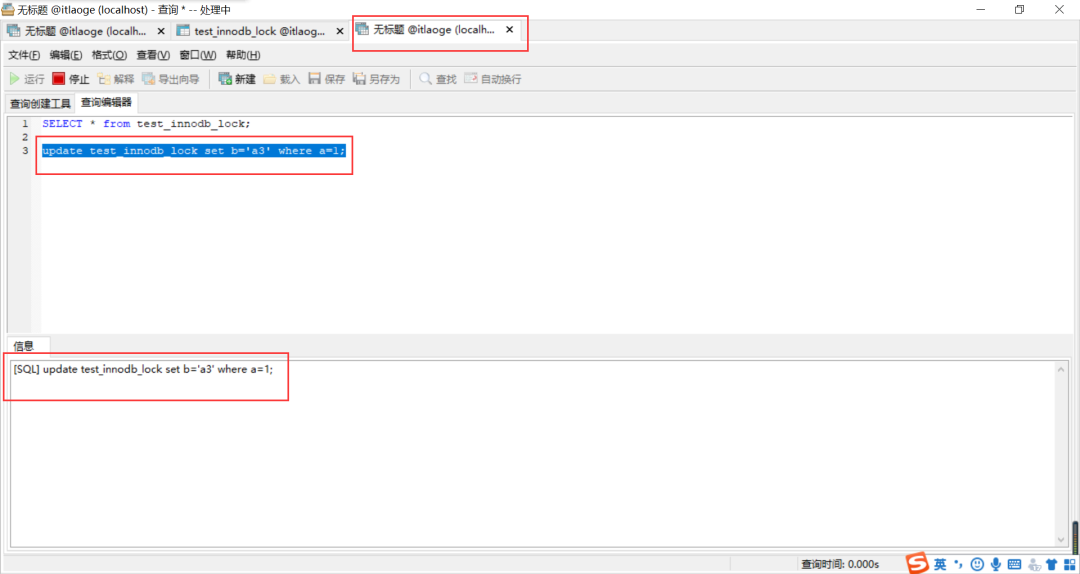Viewport: 1080px width, 574px height.
Task: Click 另存为 (Save As) in toolbar
Action: (376, 79)
